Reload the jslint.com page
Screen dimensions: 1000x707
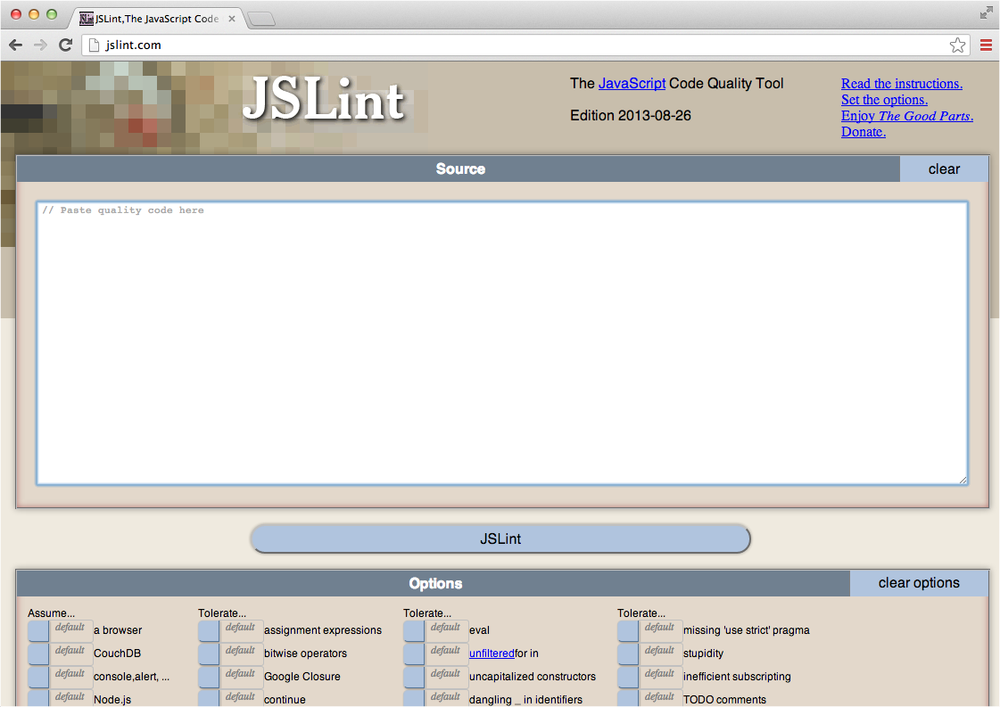(x=65, y=45)
